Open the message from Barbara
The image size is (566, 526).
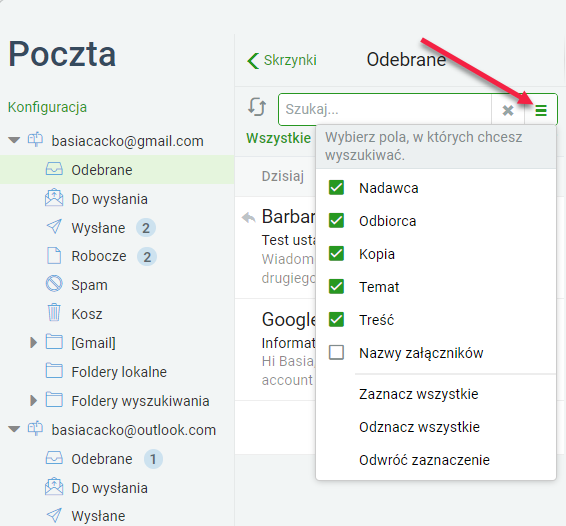[x=275, y=248]
